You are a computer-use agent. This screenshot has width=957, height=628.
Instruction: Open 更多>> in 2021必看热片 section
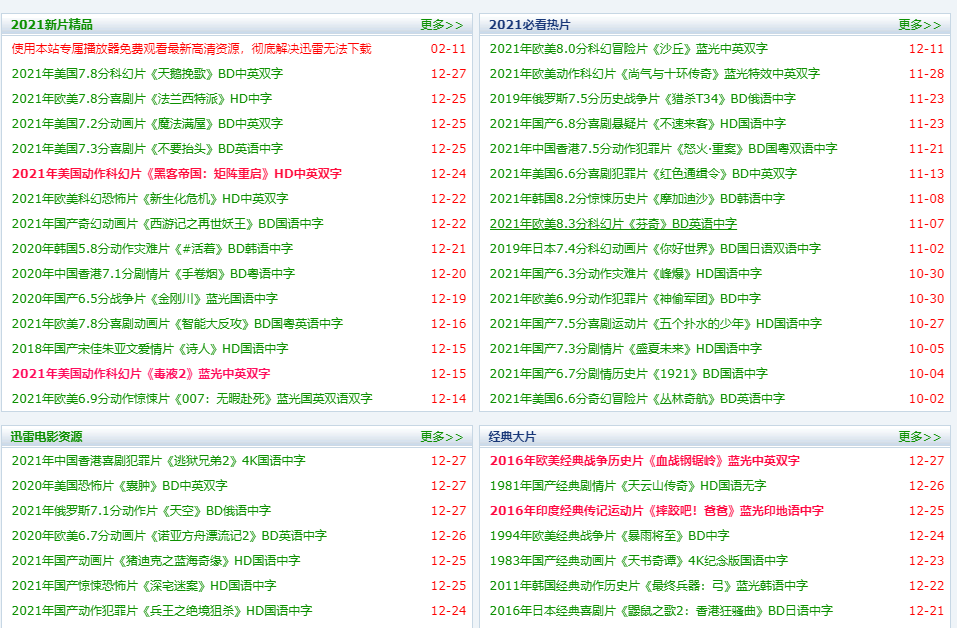(x=919, y=24)
